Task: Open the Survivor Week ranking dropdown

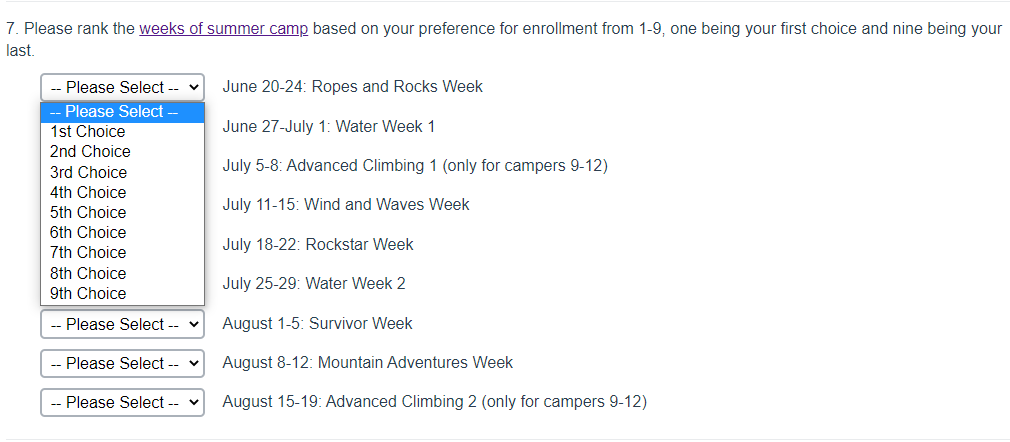Action: [122, 324]
